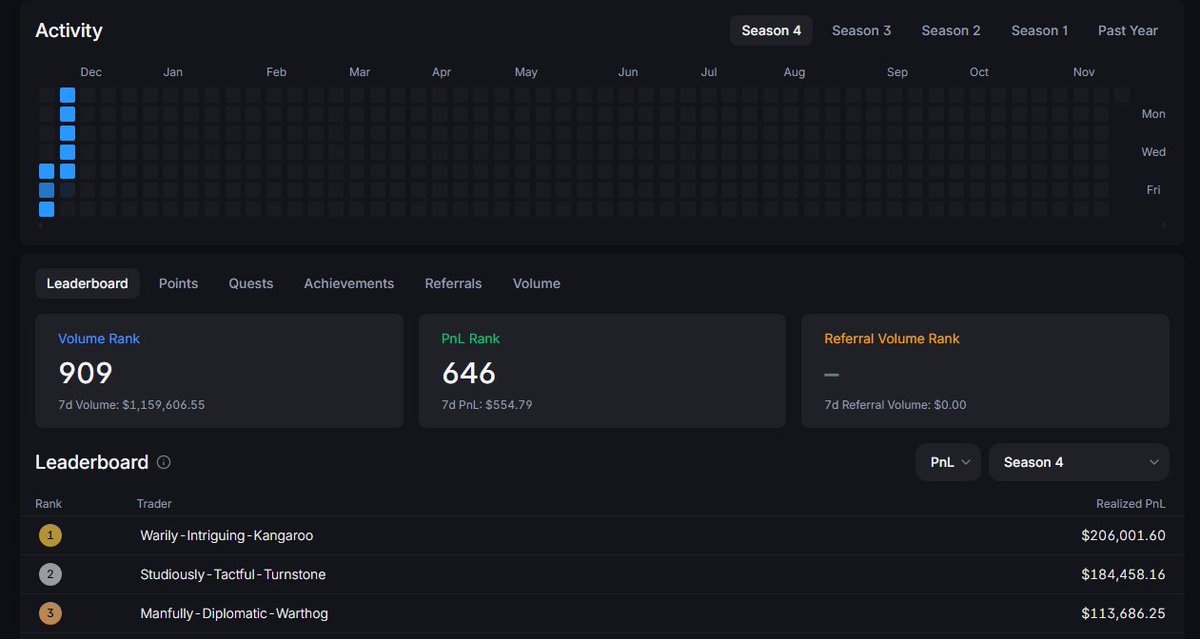Select trader Studiously-Tactful-Turnstone
Image resolution: width=1200 pixels, height=639 pixels.
tap(233, 574)
